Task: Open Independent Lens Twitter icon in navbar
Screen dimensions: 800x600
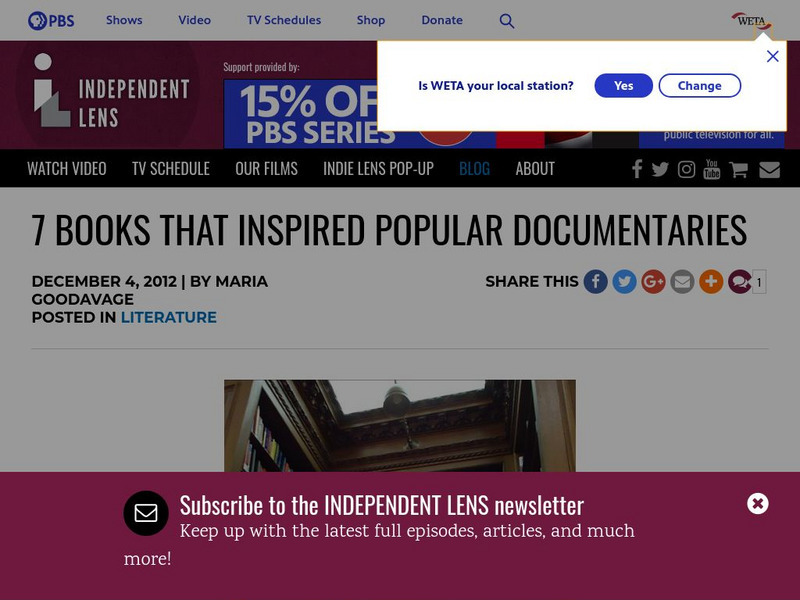Action: (660, 169)
